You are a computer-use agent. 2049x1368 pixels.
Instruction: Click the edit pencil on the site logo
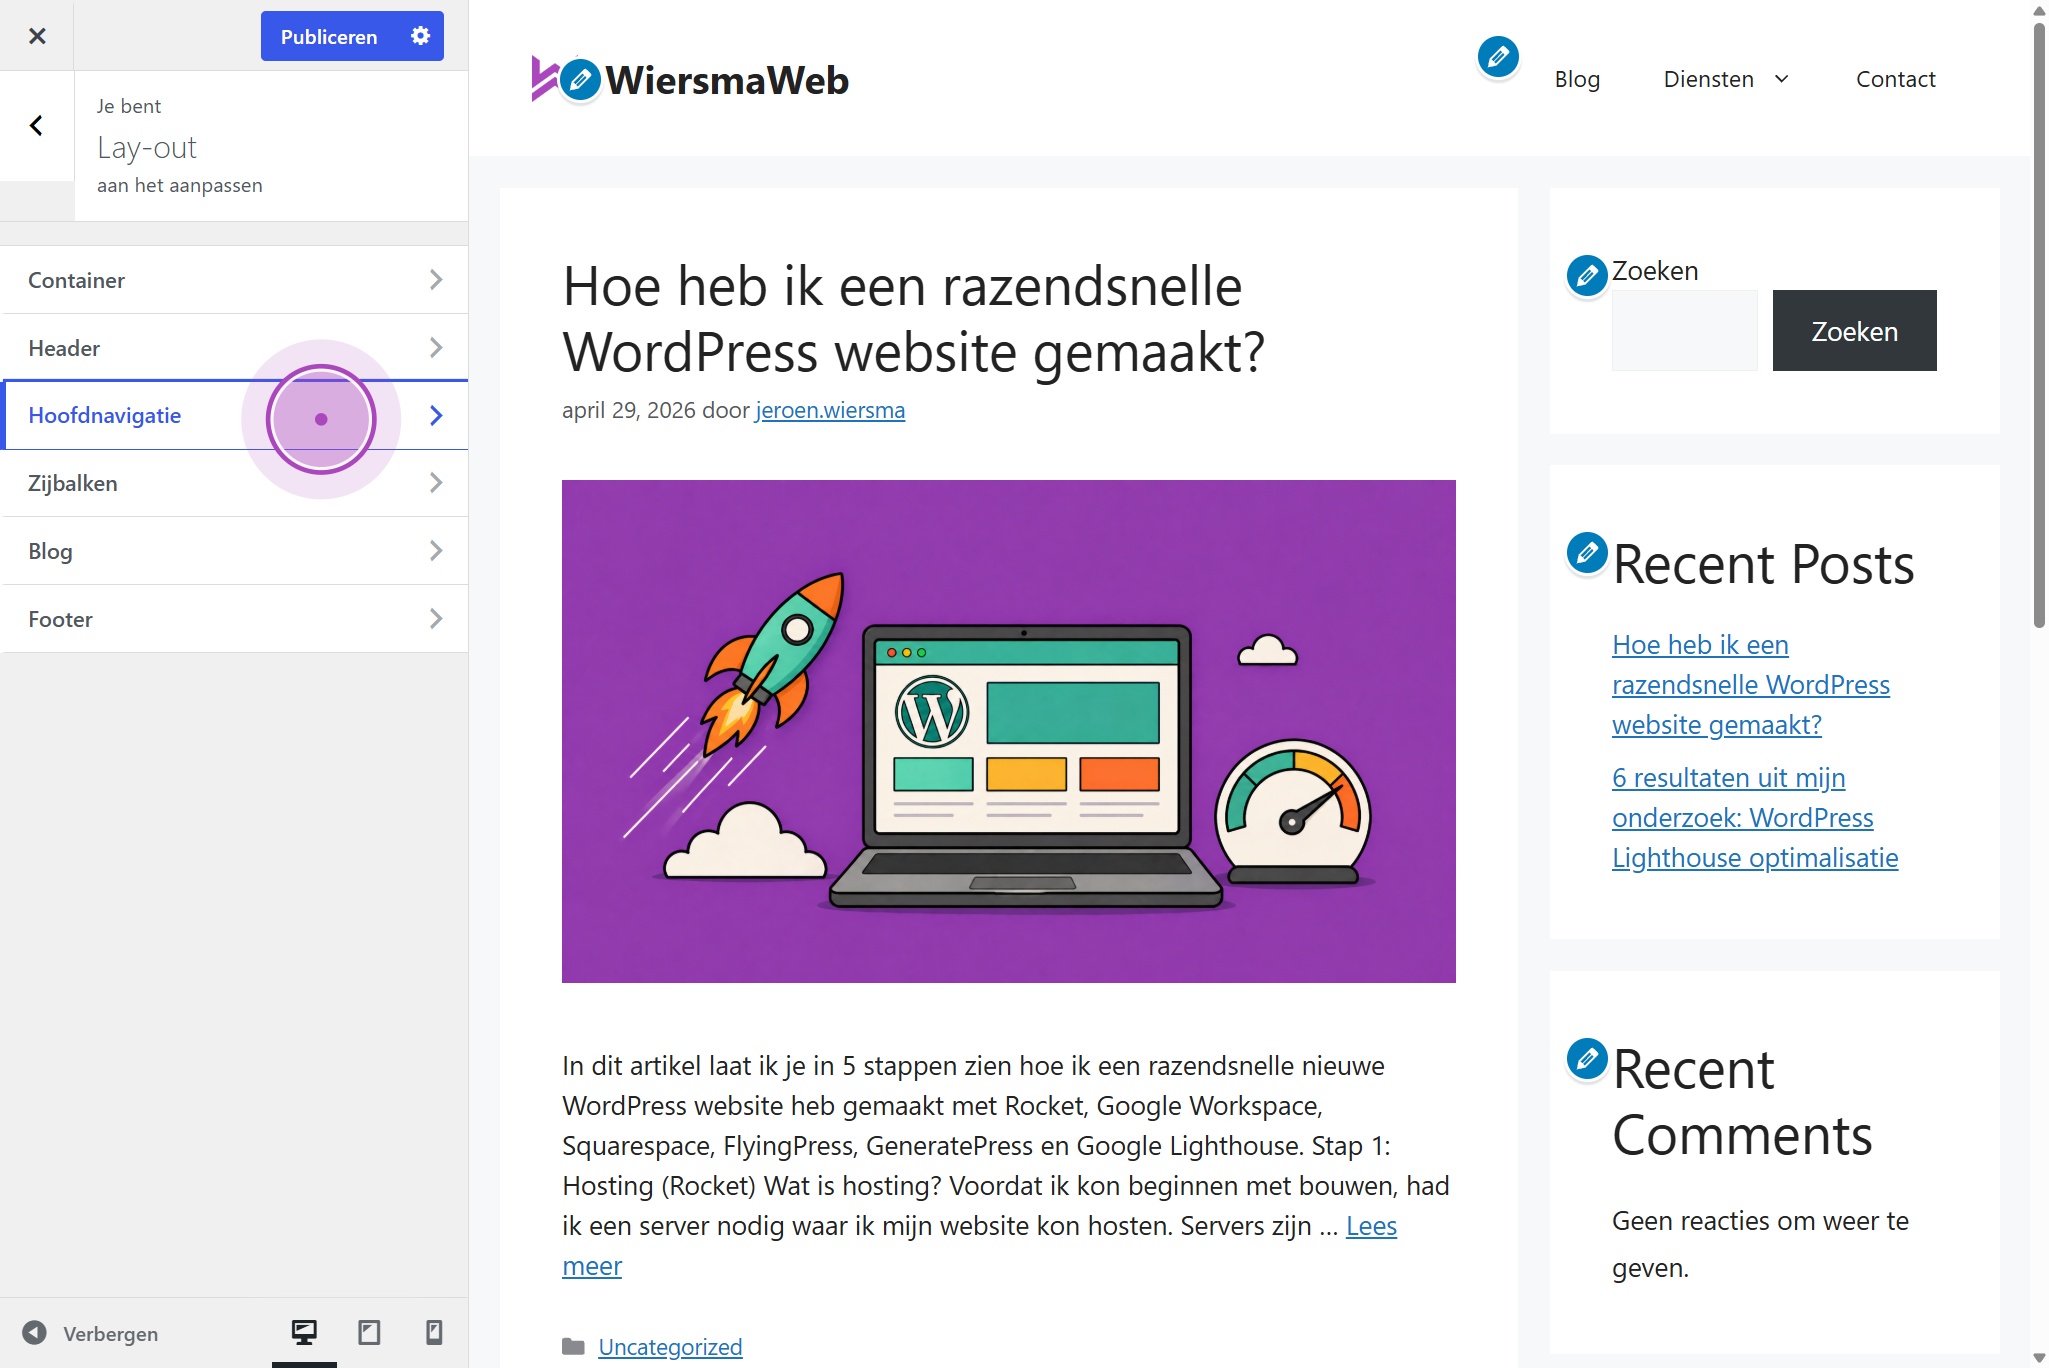(580, 80)
